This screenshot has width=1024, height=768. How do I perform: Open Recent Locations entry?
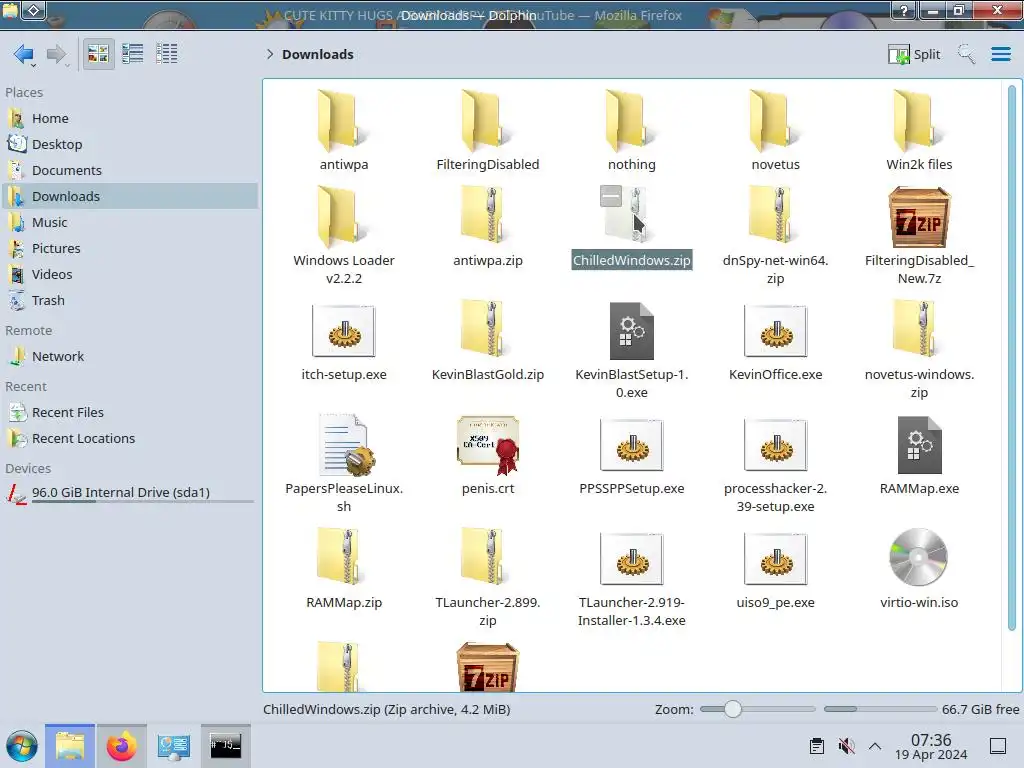click(129, 439)
